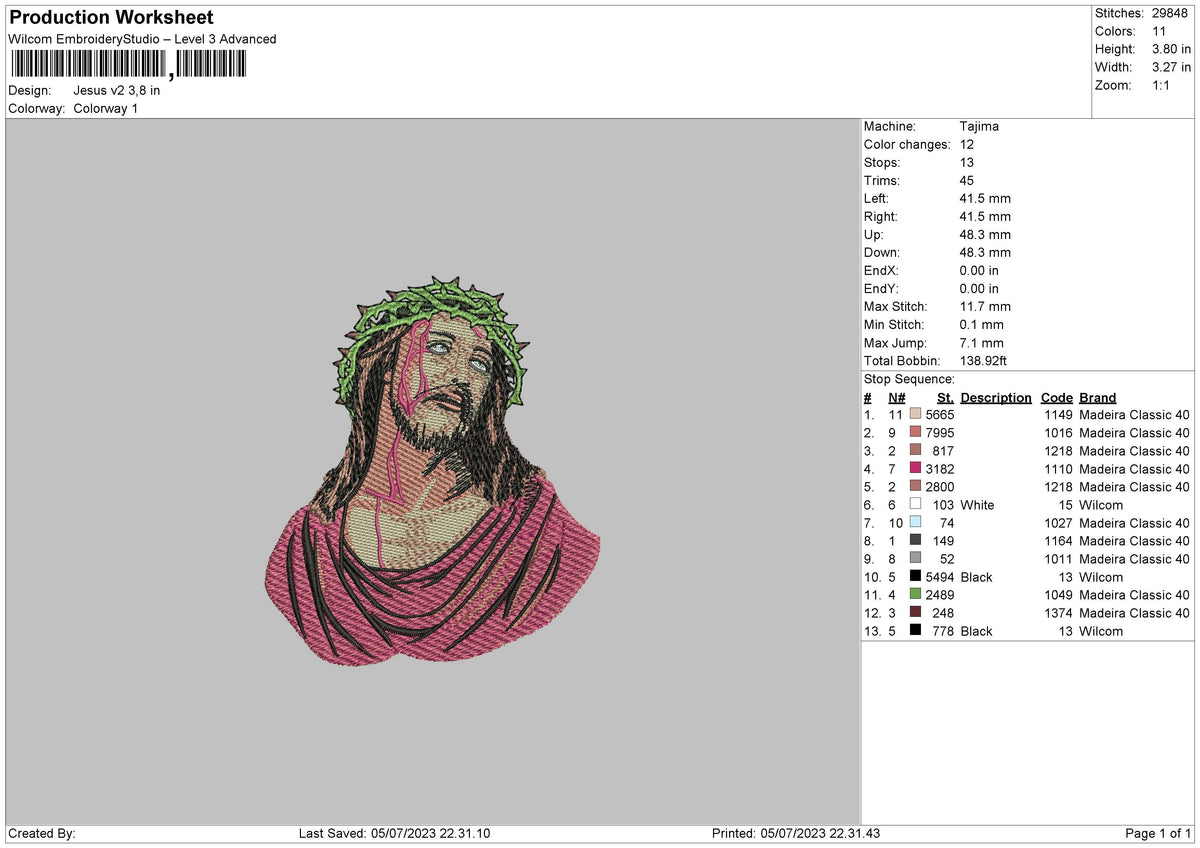Click the 'Created By:' footer label

pyautogui.click(x=42, y=833)
